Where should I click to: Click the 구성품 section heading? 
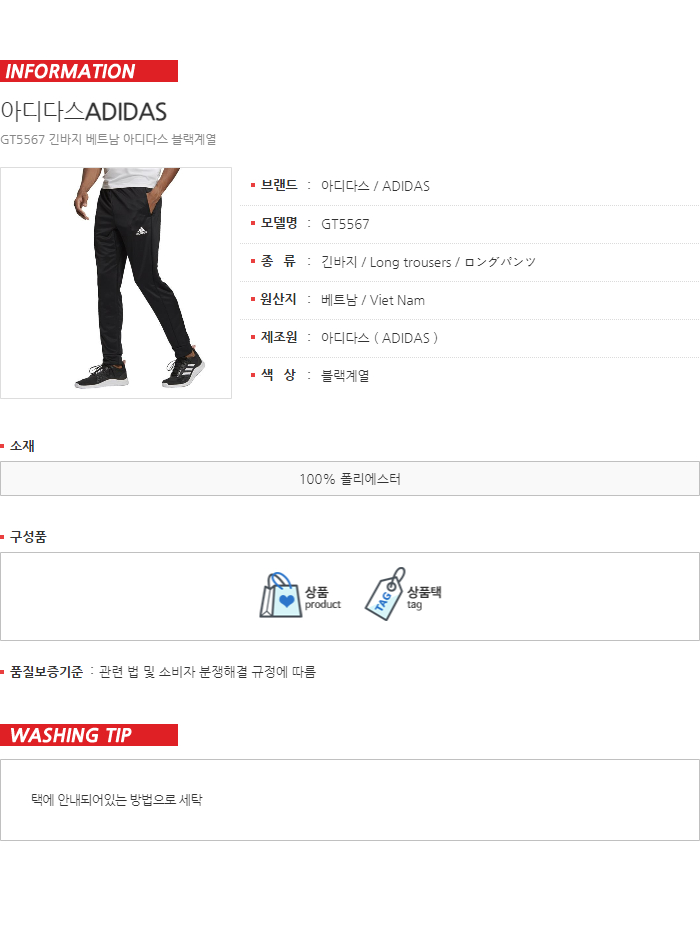coord(28,537)
